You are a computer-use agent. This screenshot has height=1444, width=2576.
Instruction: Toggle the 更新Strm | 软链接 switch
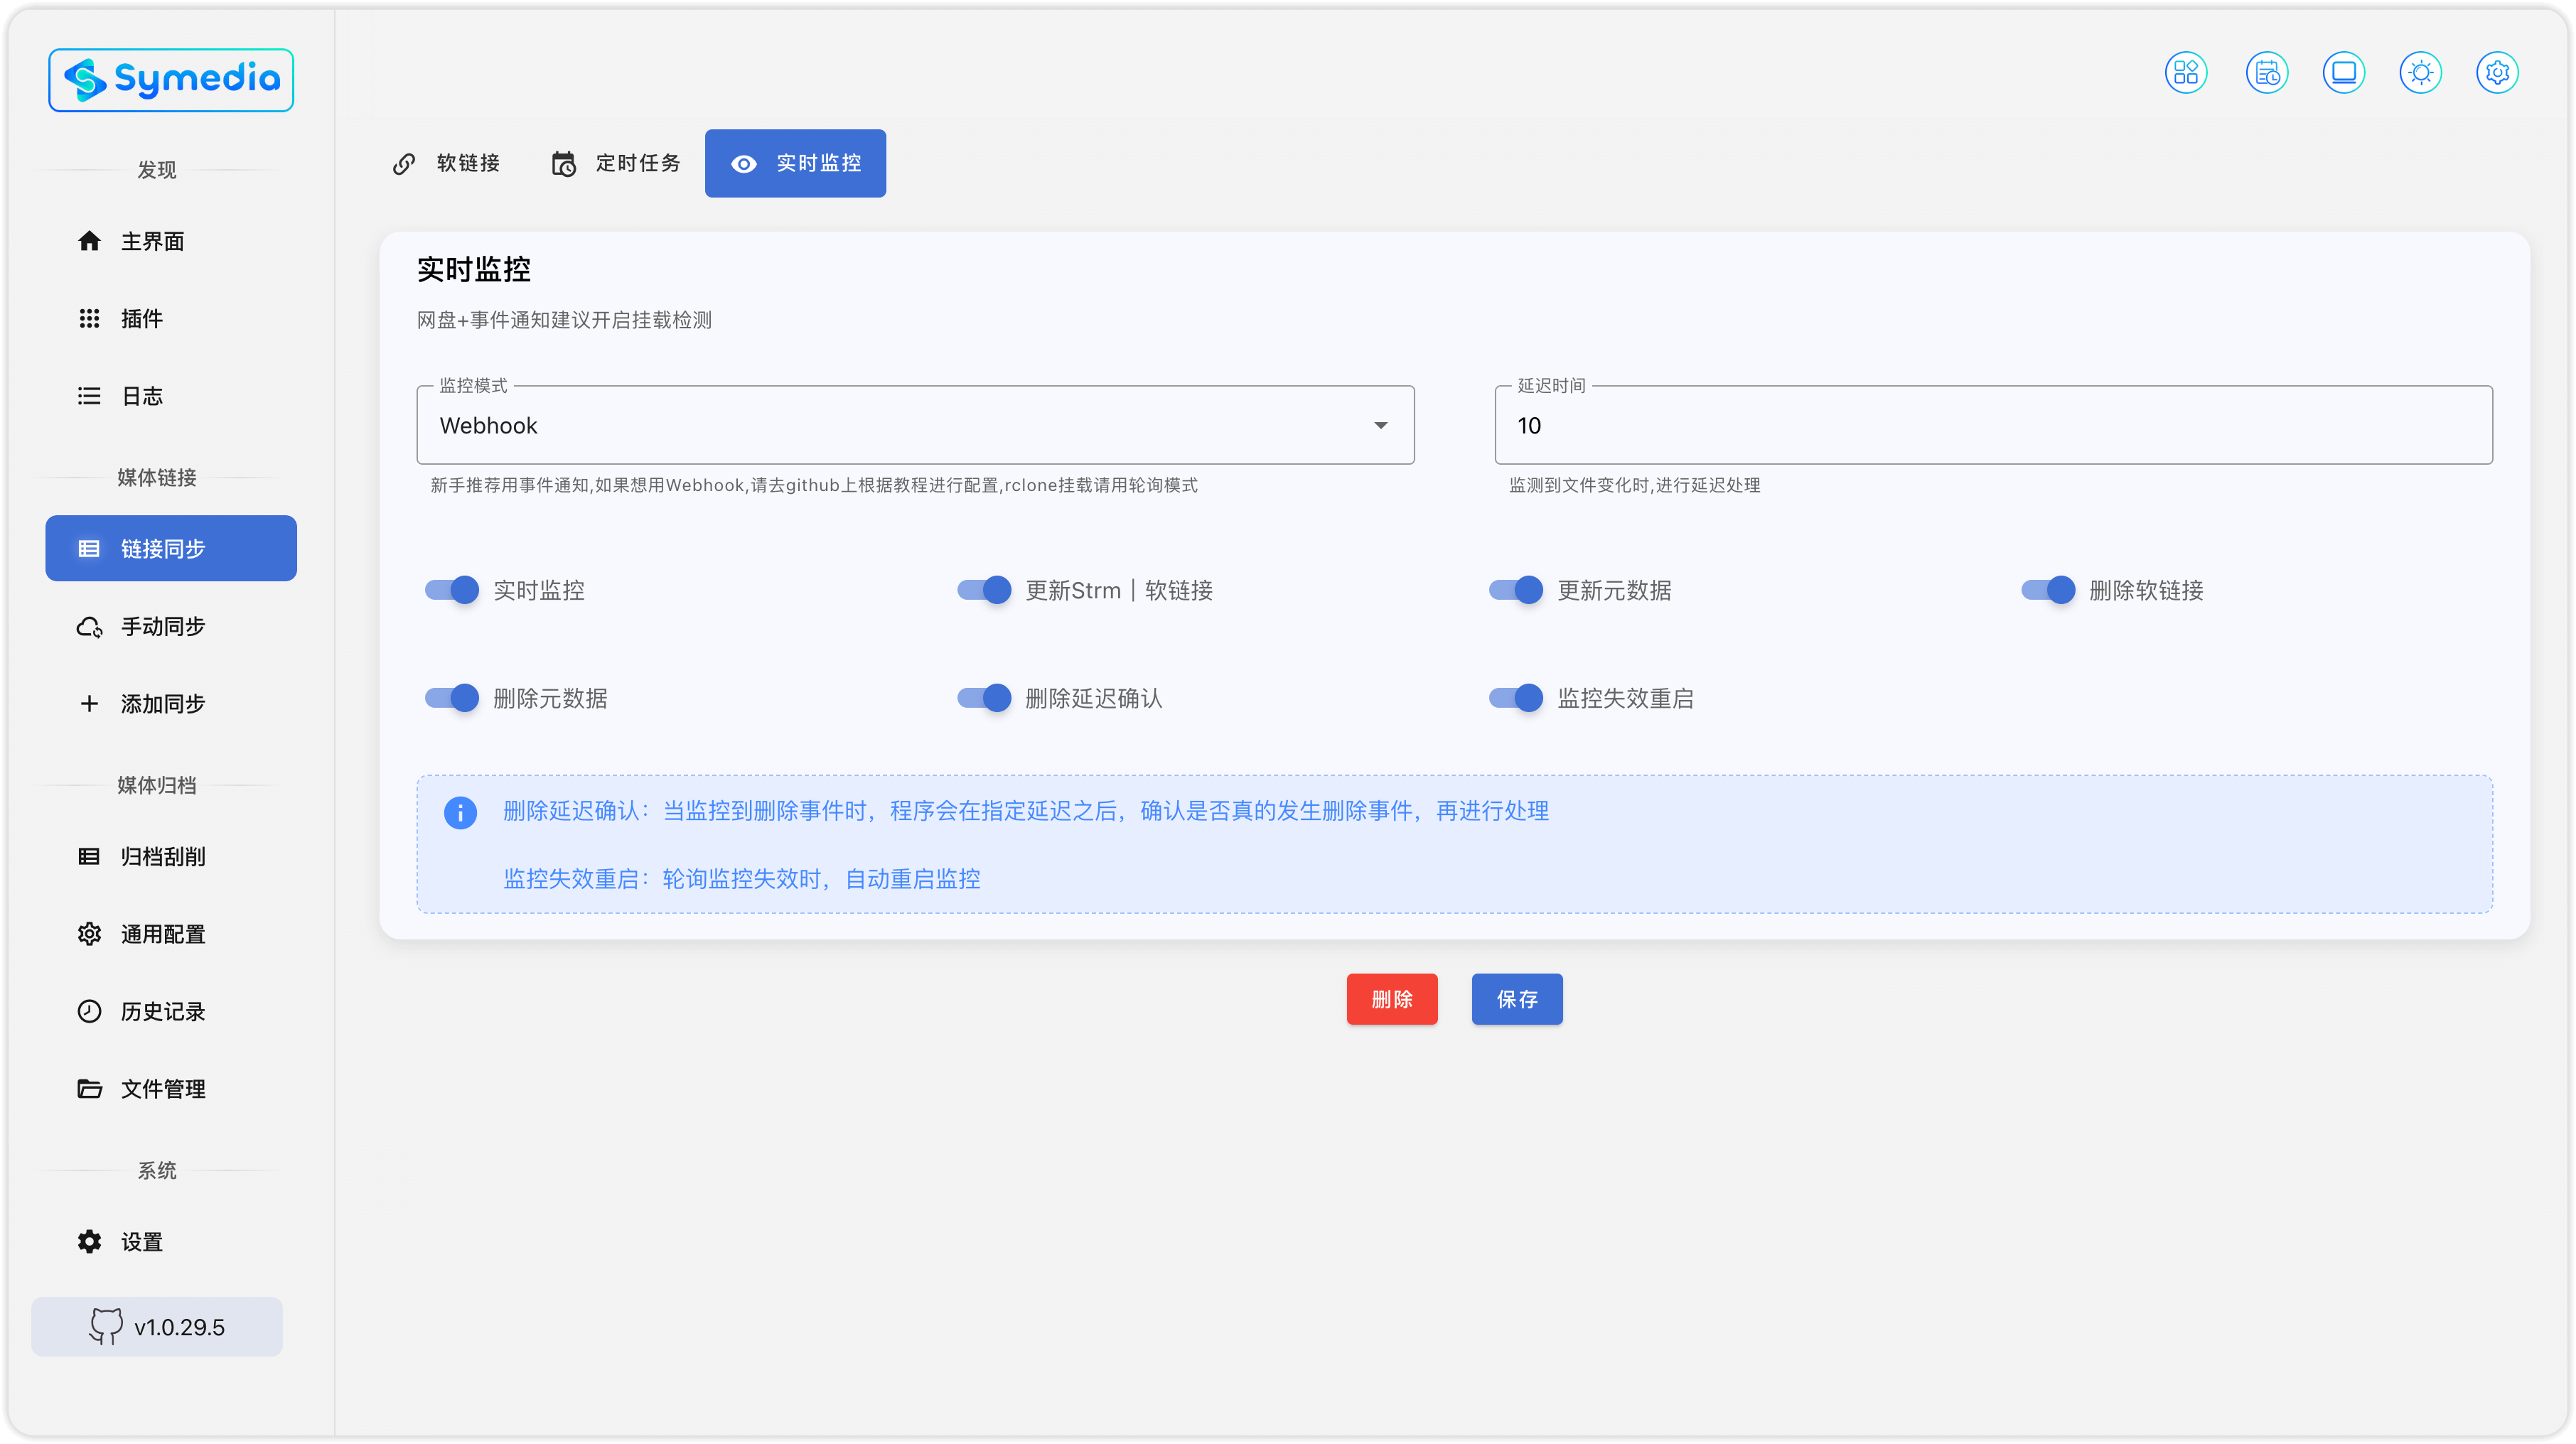(984, 590)
